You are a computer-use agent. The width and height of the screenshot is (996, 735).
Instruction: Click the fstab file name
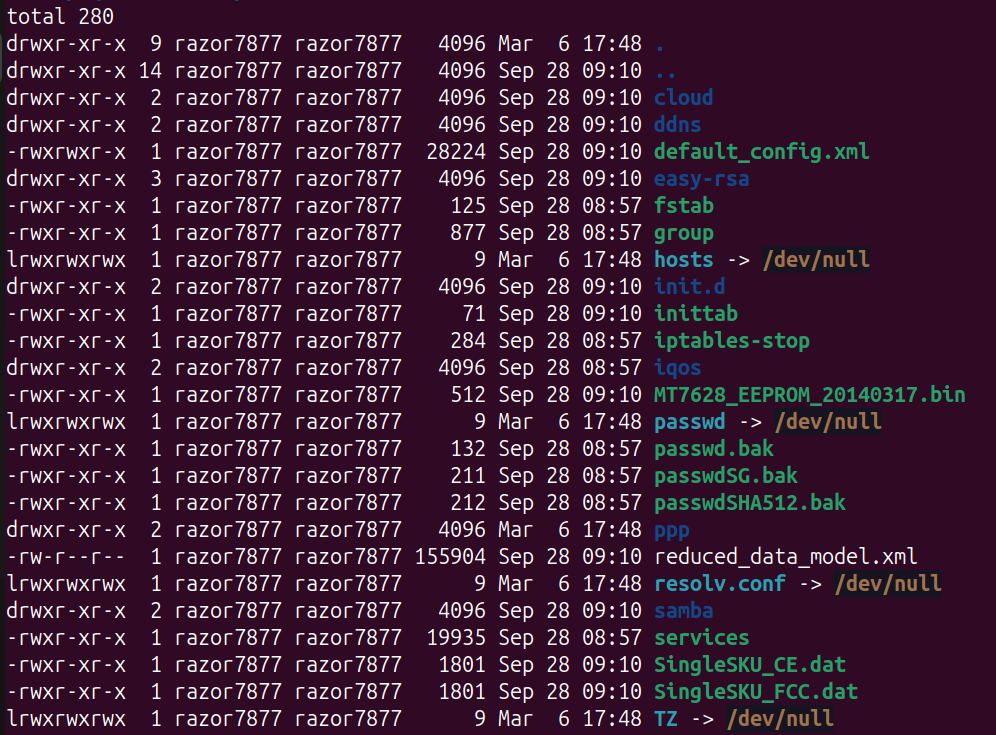683,206
